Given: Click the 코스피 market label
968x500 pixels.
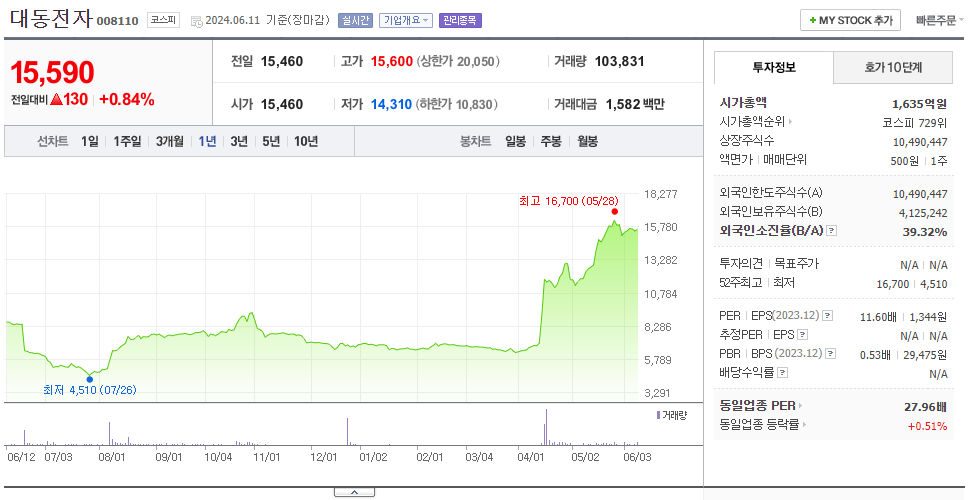Looking at the screenshot, I should 163,20.
